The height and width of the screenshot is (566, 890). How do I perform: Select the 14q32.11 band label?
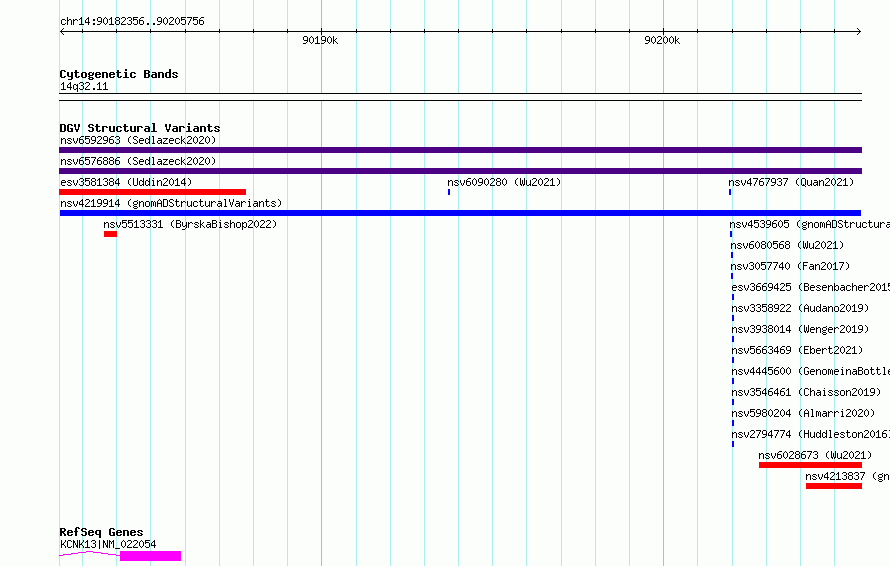[84, 86]
